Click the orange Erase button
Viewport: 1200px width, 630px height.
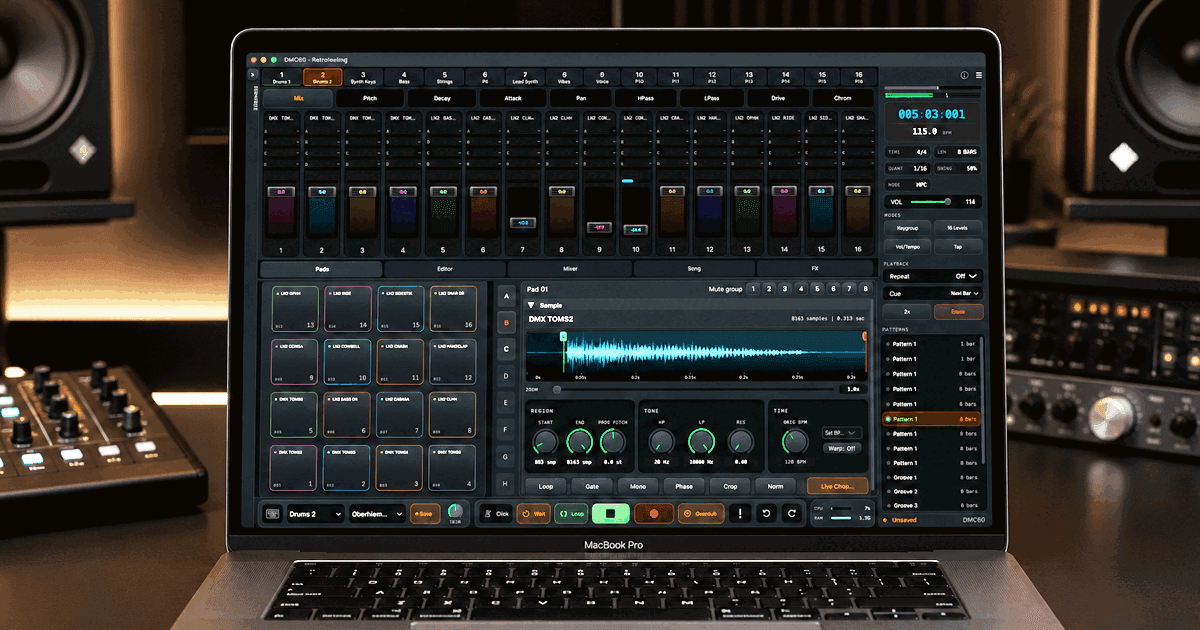[958, 312]
